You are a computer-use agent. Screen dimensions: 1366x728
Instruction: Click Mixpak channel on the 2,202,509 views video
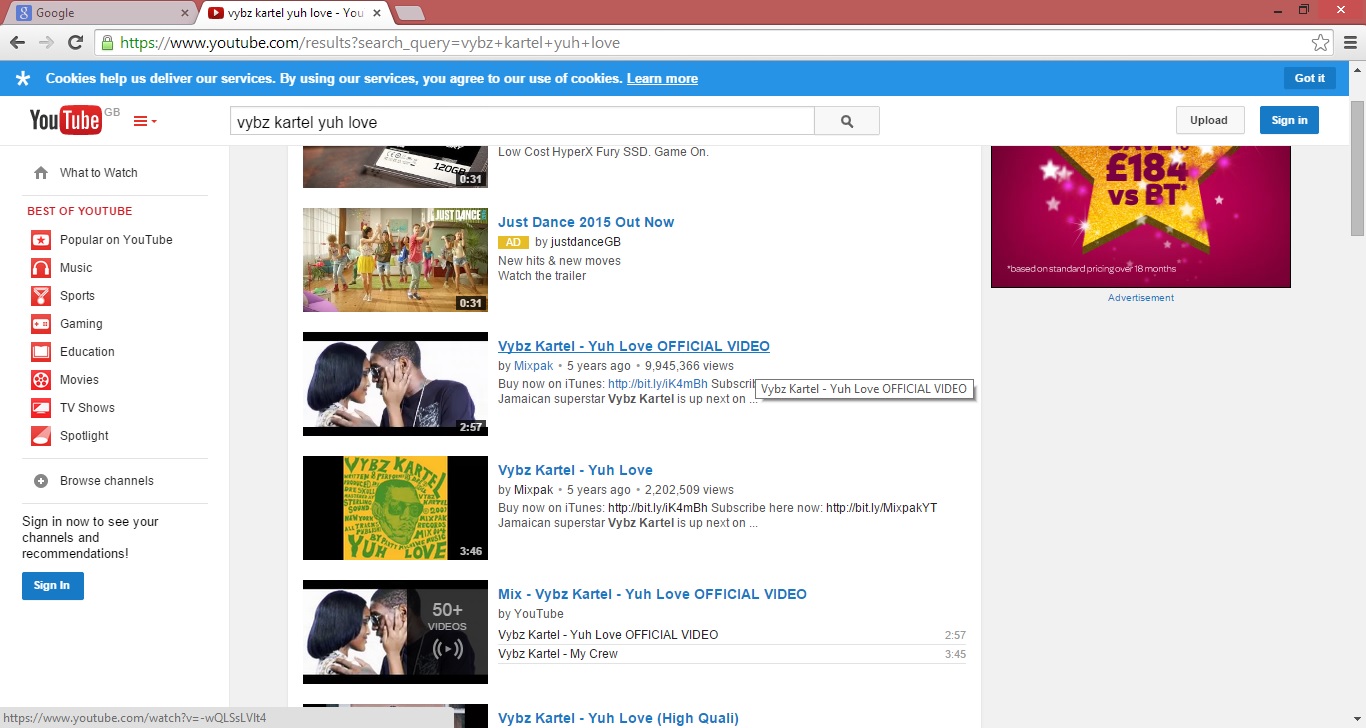click(x=534, y=490)
